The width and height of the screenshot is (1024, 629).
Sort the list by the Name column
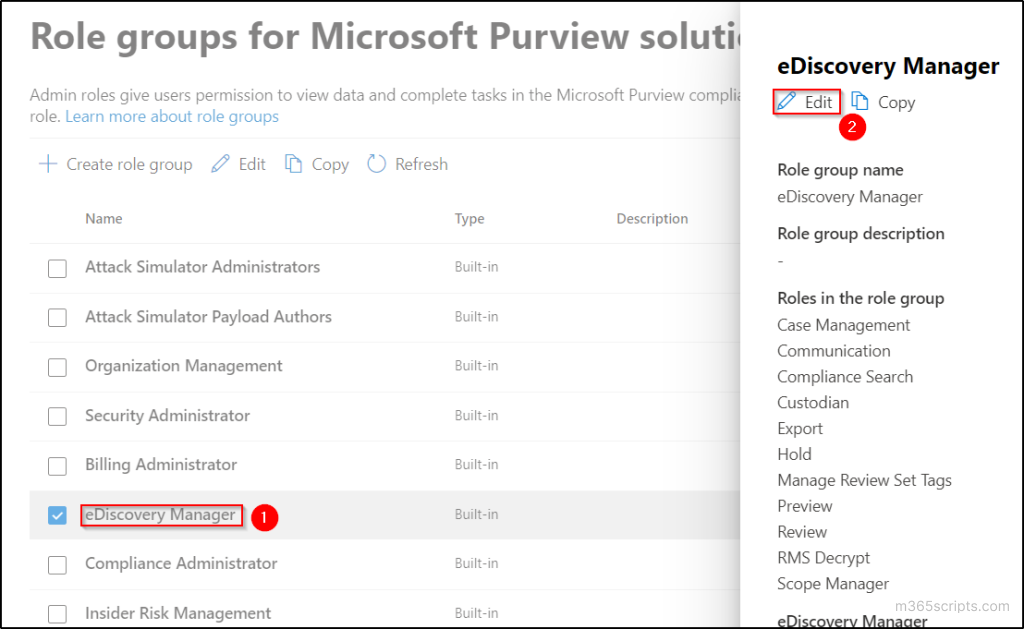[x=103, y=218]
